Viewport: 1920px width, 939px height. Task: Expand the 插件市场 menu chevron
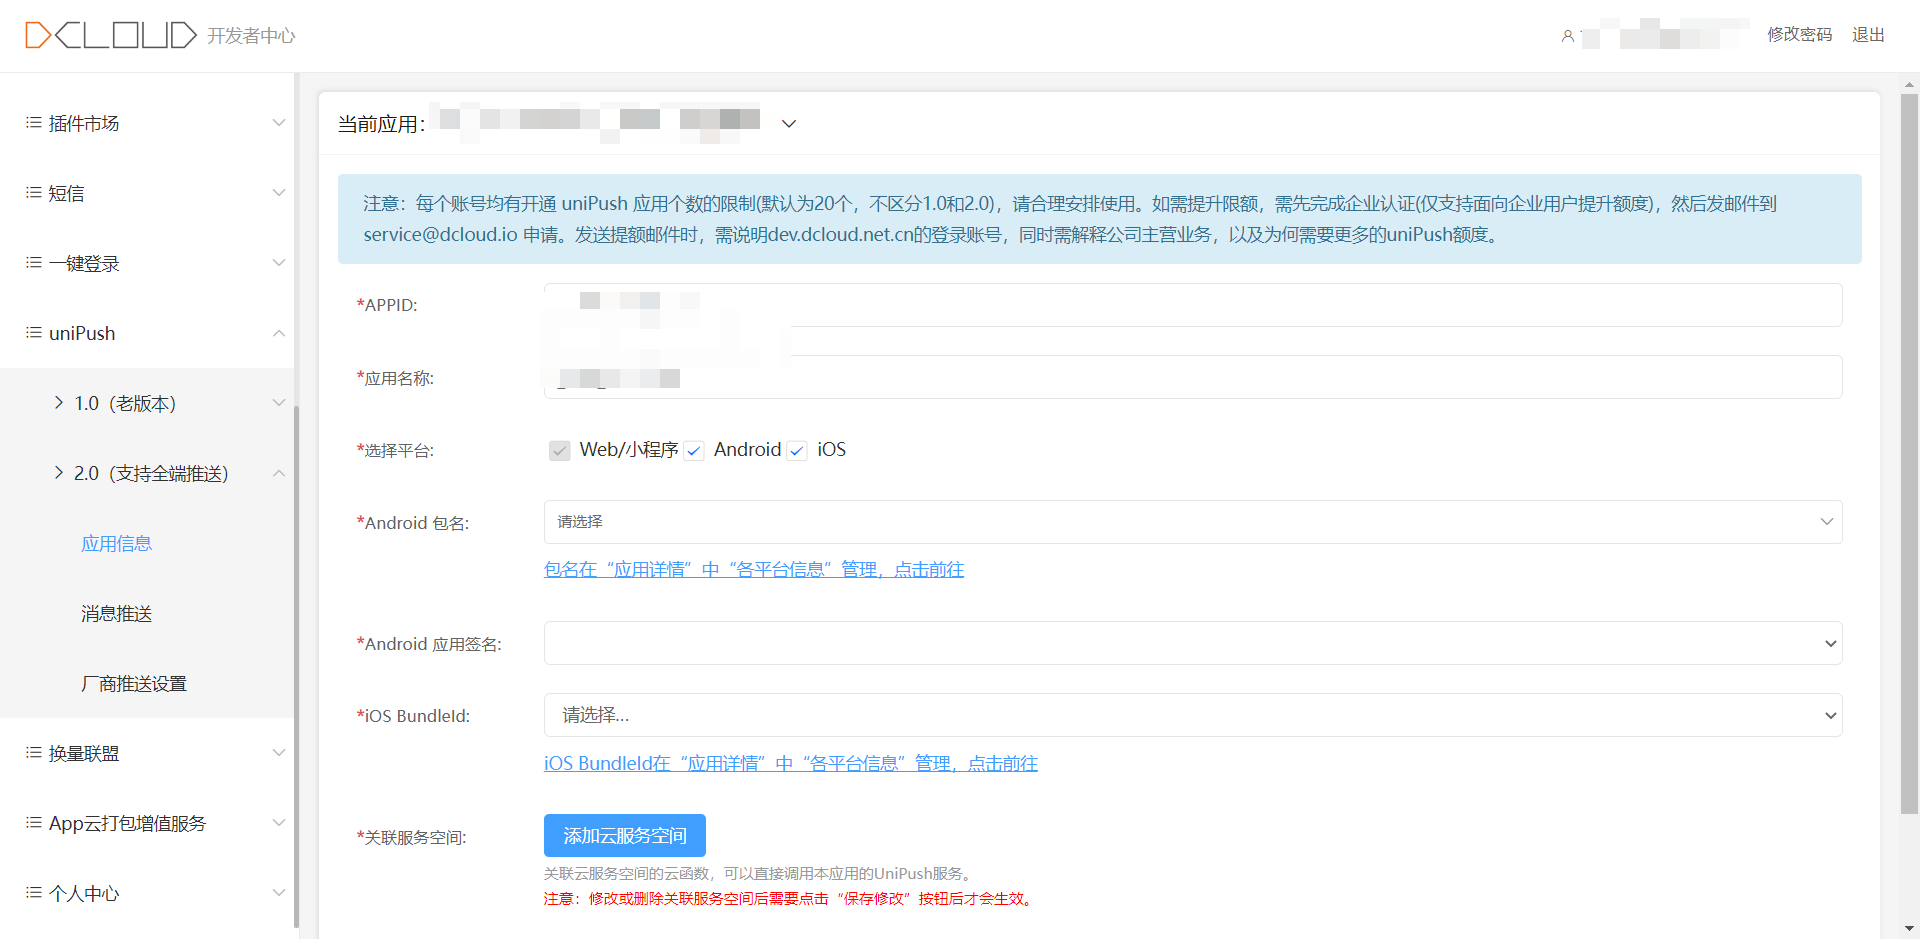279,123
